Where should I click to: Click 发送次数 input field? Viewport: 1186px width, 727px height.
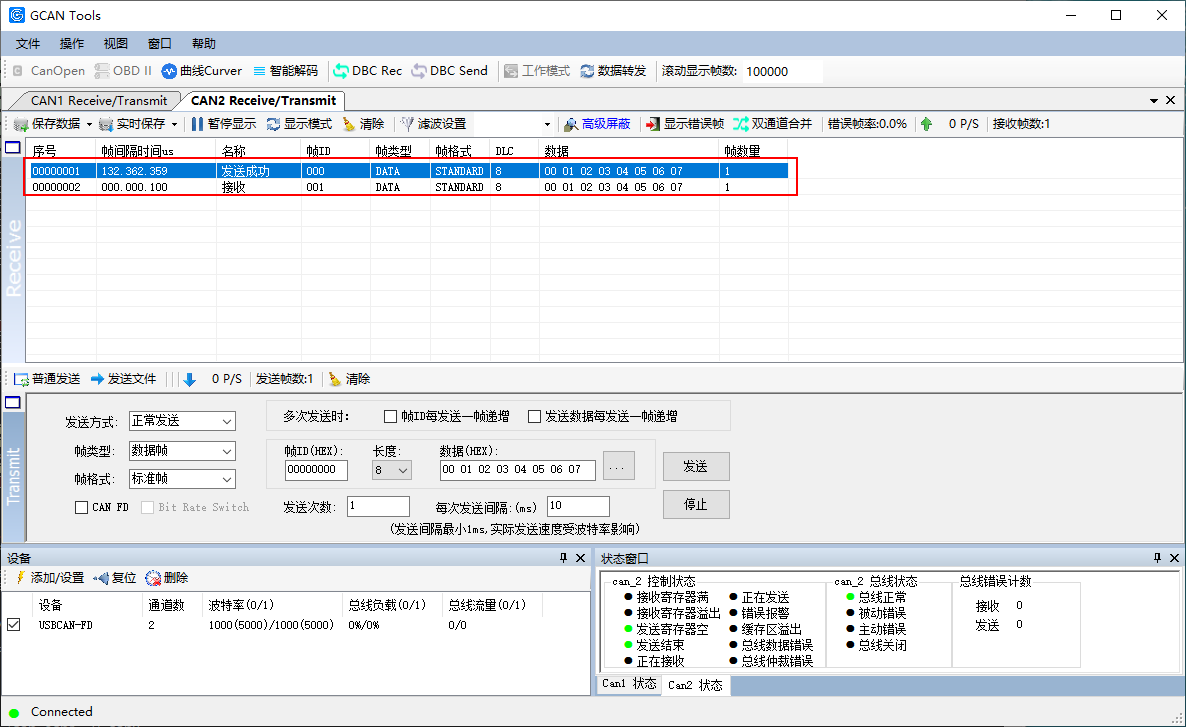point(378,506)
